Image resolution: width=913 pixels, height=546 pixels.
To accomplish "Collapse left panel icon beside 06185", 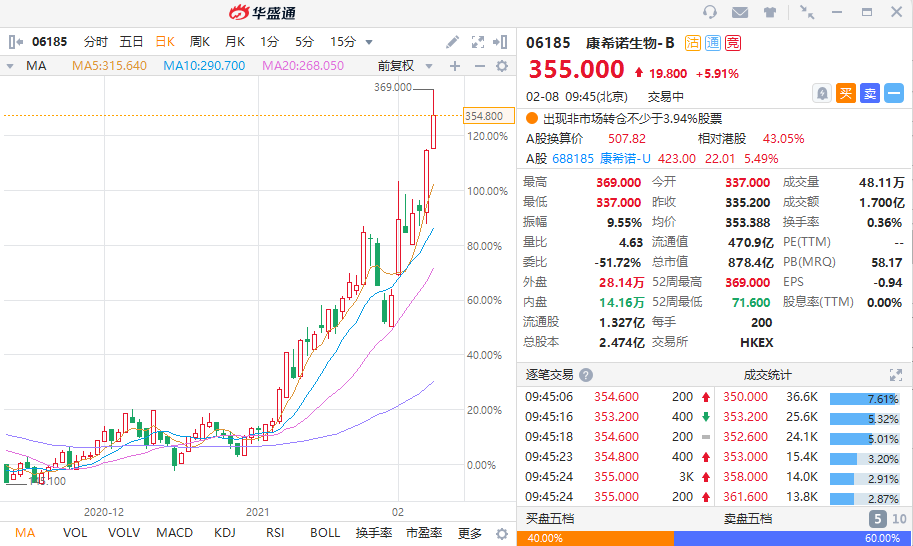I will (16, 42).
